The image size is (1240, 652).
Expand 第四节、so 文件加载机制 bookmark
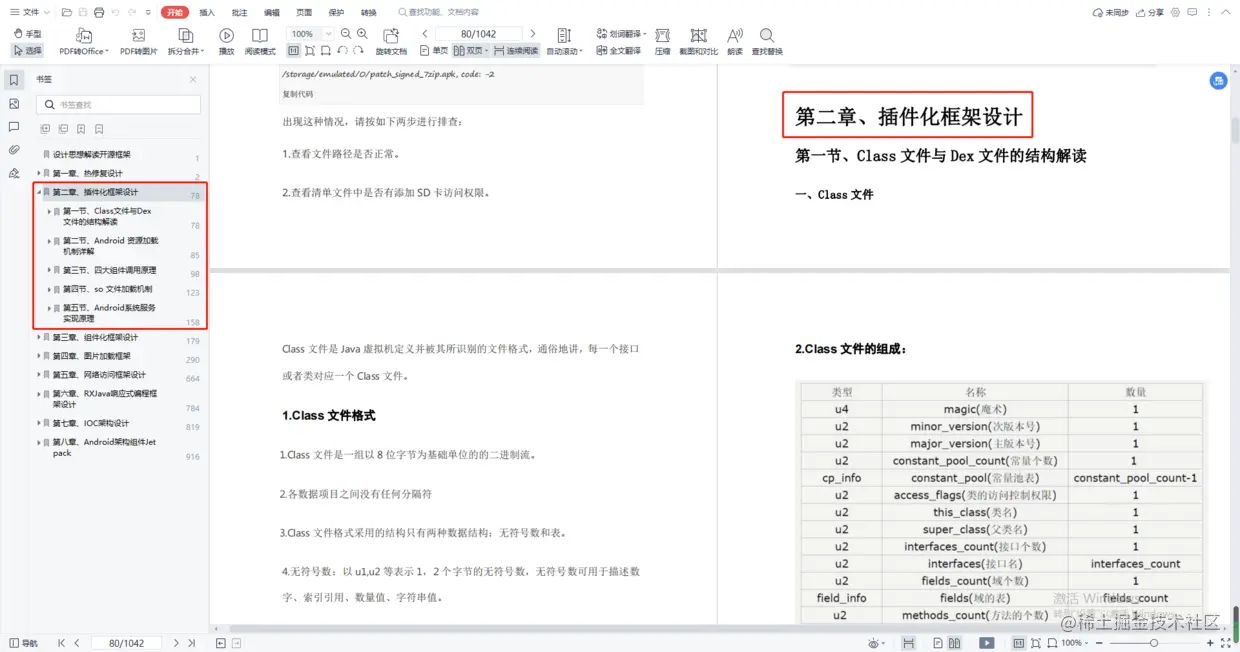coord(49,289)
